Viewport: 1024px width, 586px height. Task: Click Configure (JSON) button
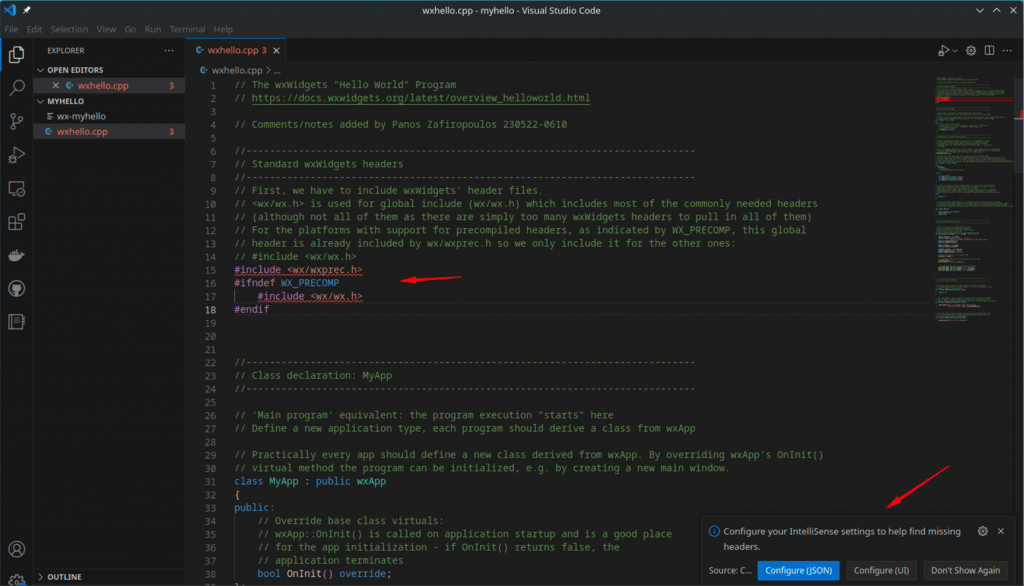(798, 570)
